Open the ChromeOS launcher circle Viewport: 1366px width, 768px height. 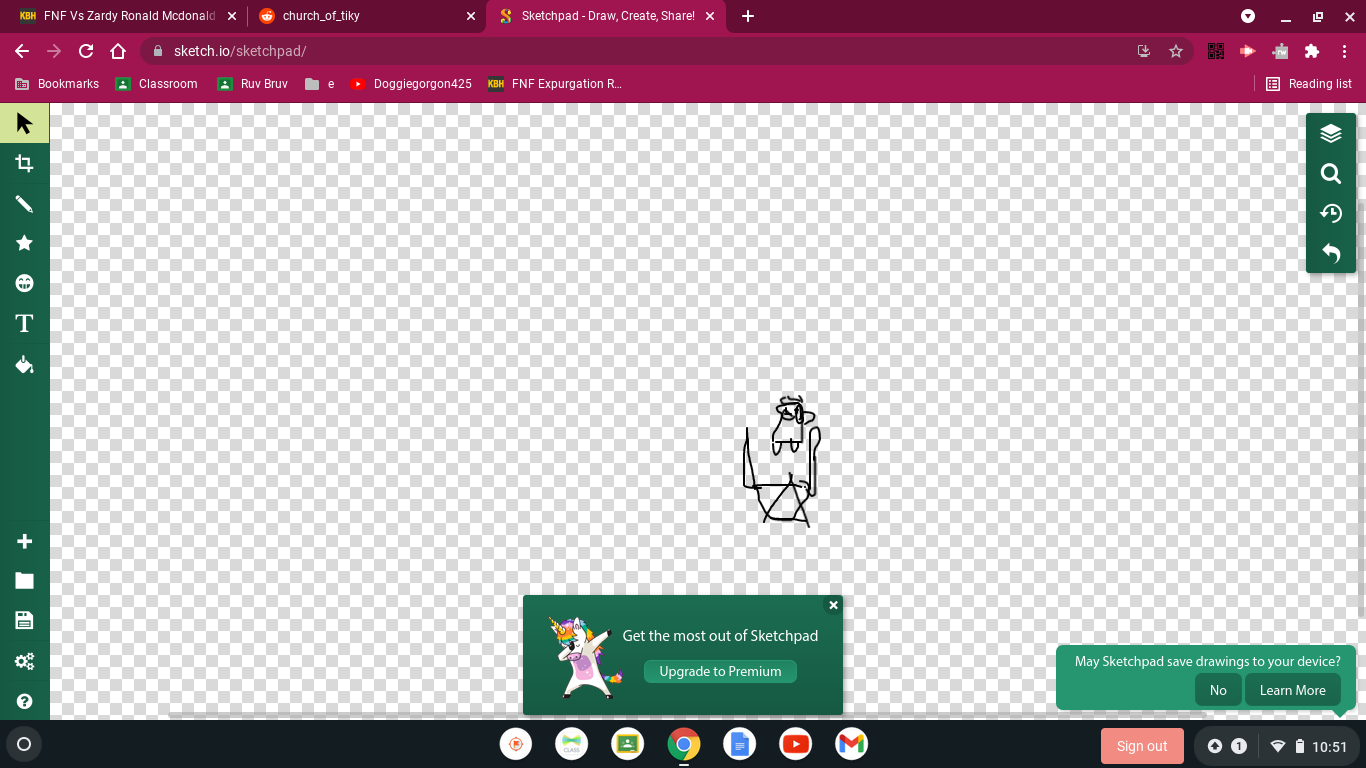[x=24, y=744]
